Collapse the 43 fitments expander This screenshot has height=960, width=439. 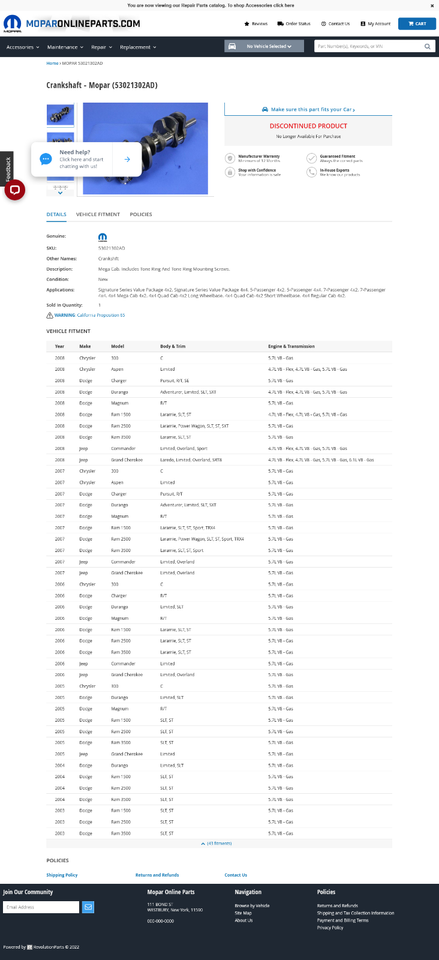tap(217, 843)
